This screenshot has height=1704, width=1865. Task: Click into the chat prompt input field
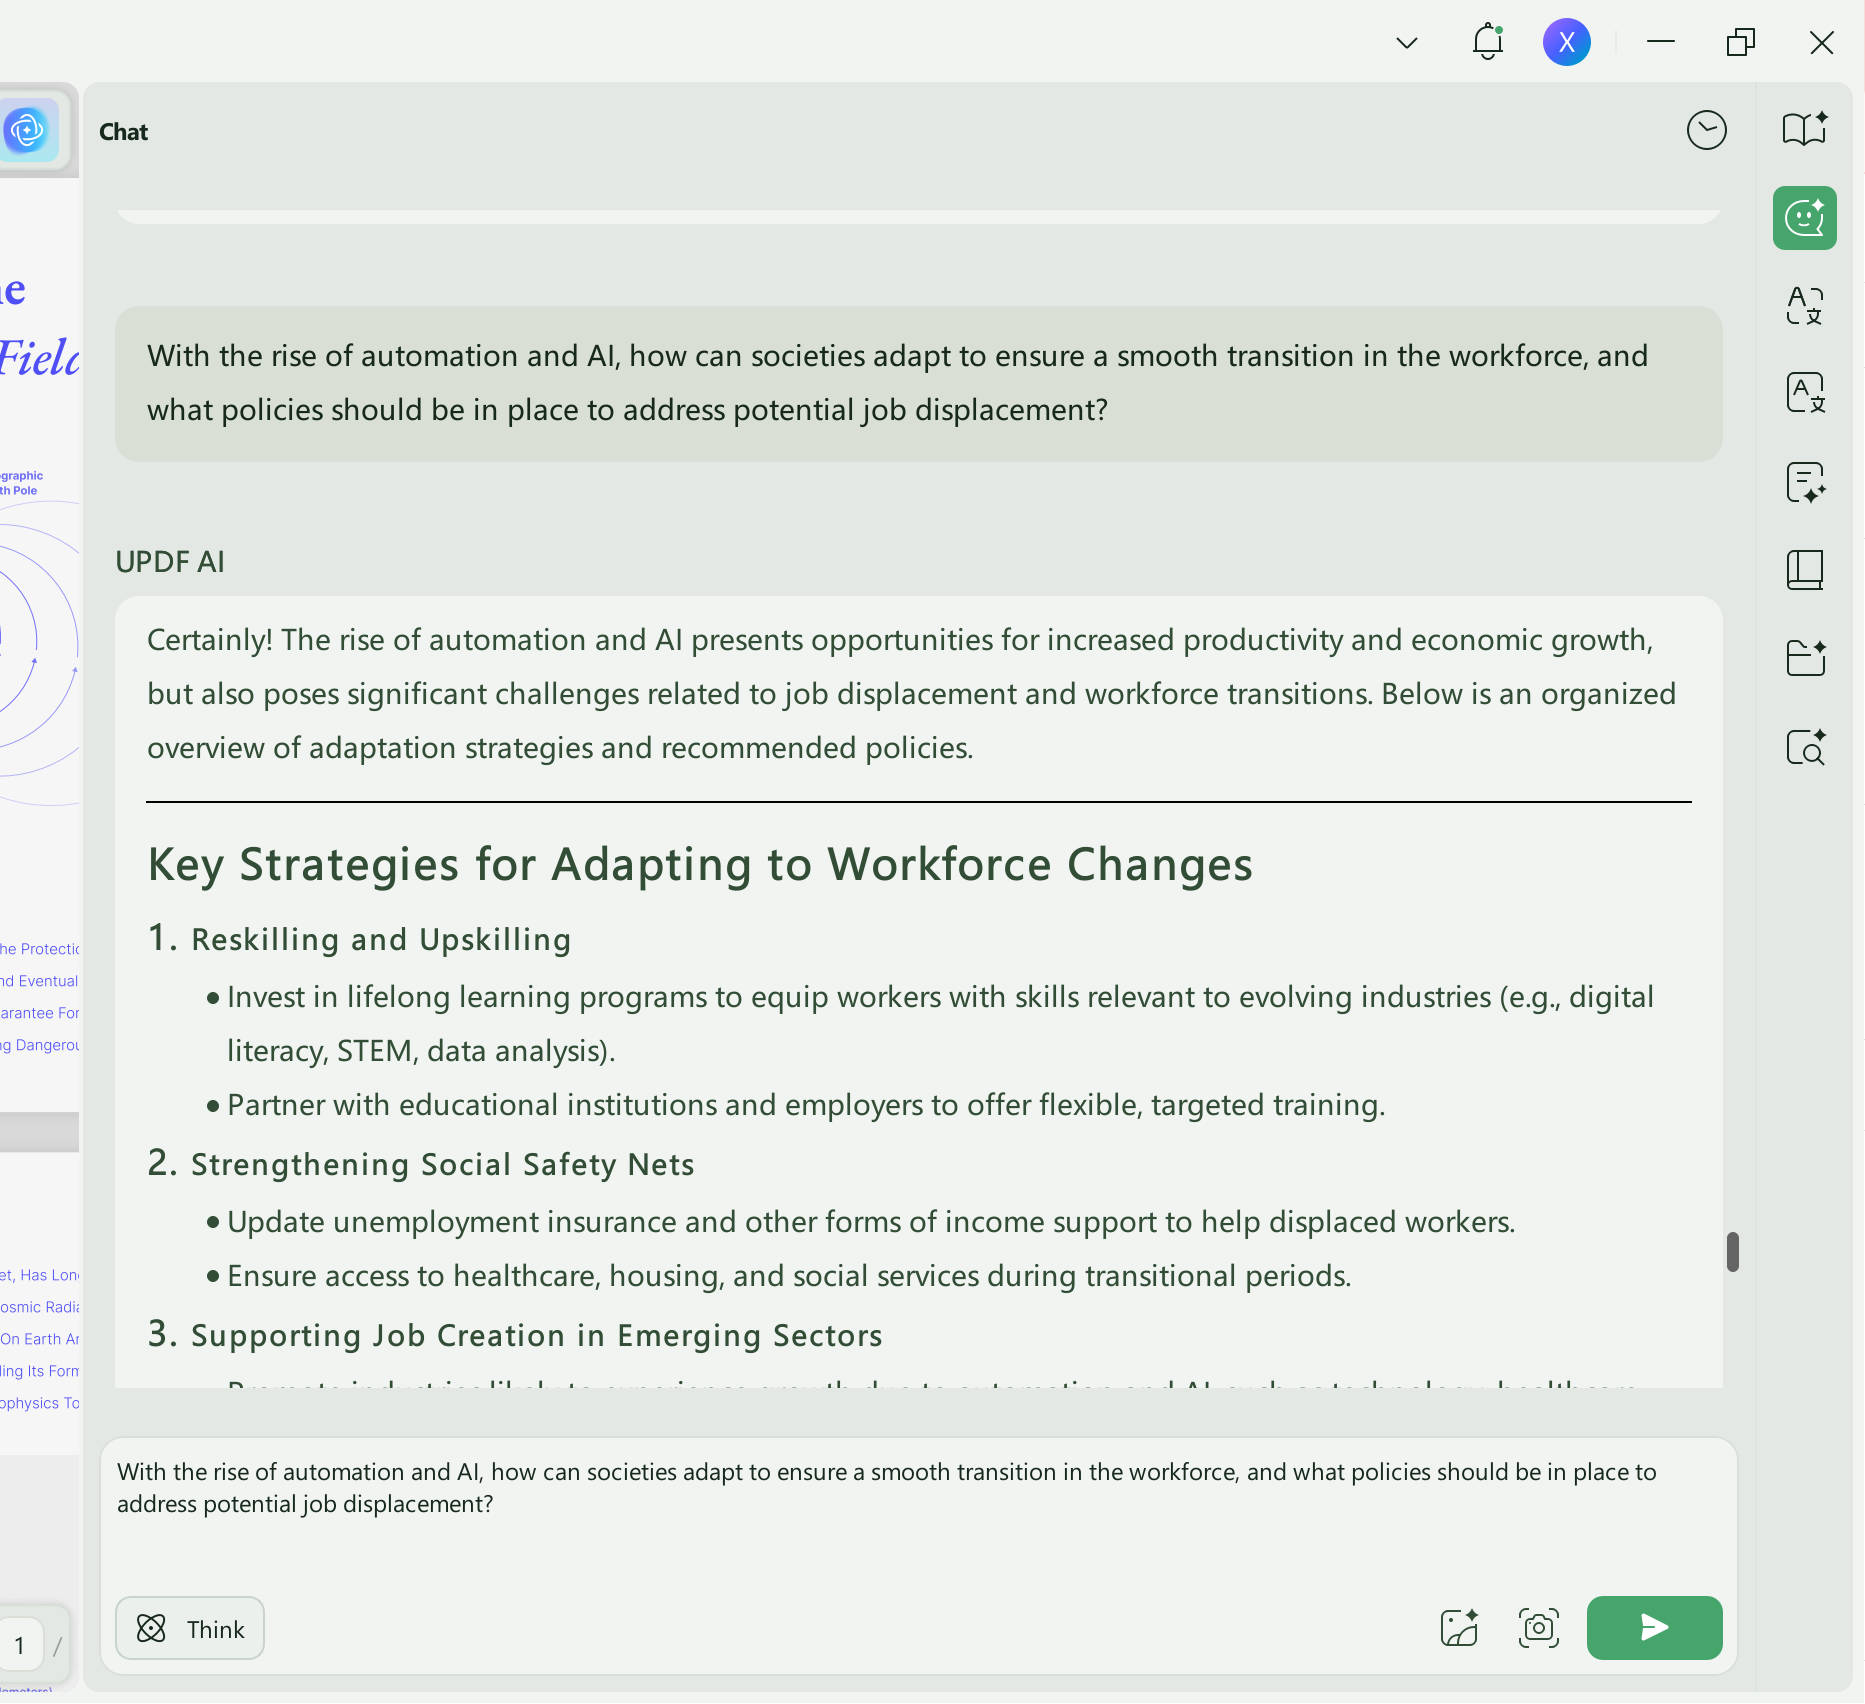[918, 1512]
